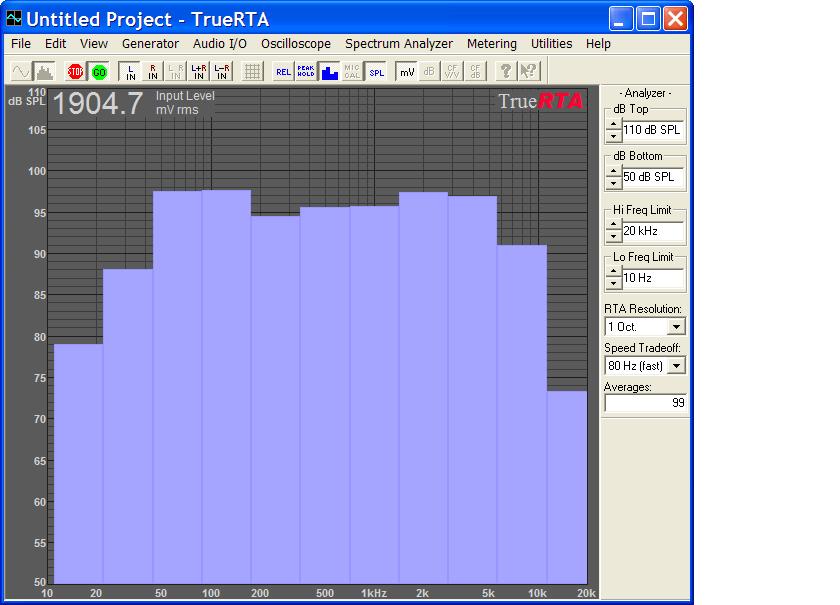
Task: Select CF dB crest factor button
Action: (475, 71)
